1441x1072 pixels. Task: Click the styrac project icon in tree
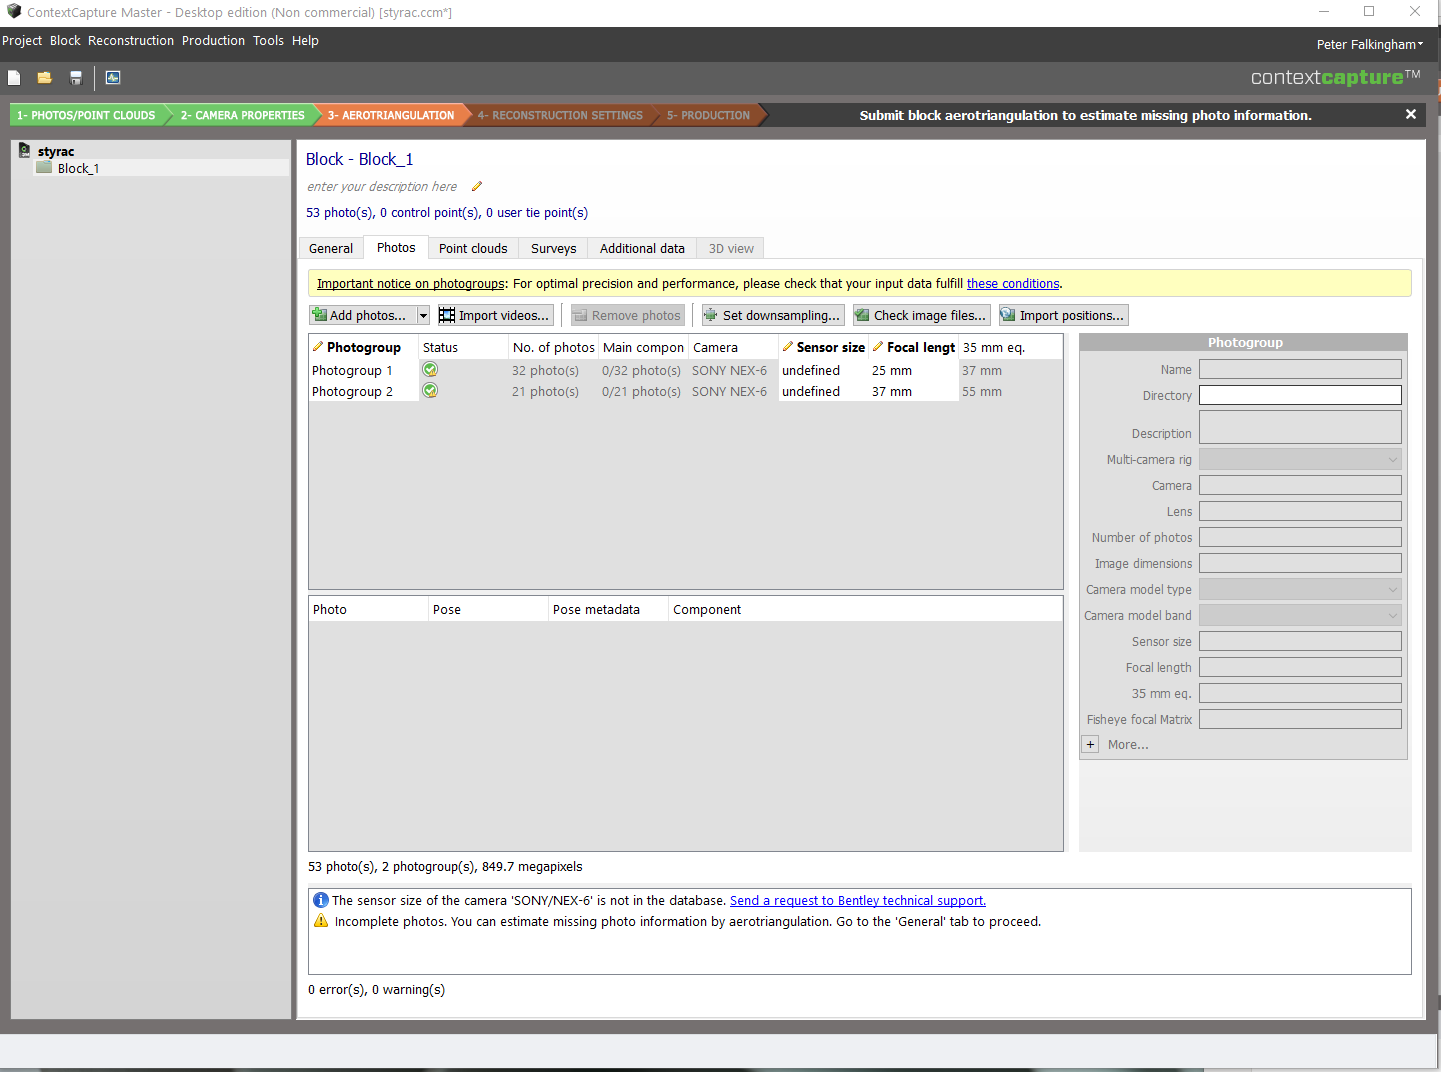25,151
